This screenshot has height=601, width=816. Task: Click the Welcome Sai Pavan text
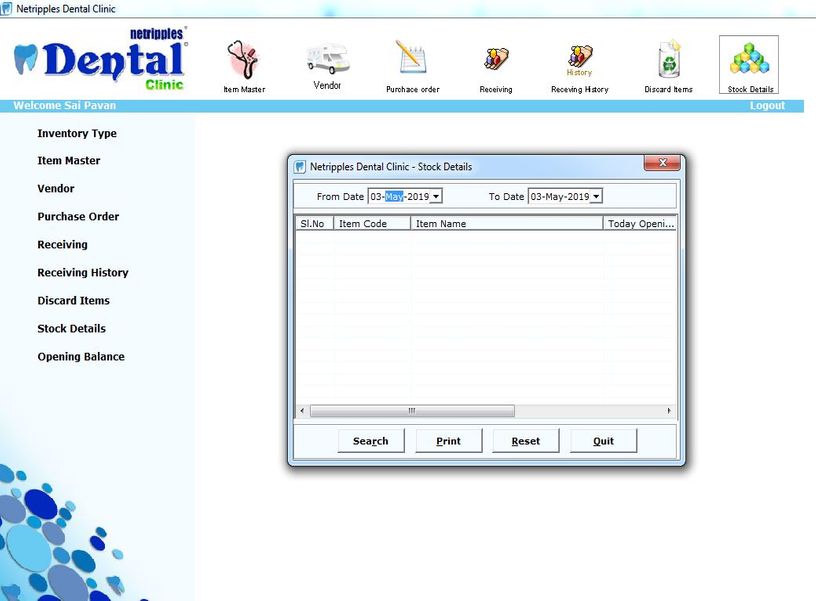click(x=65, y=106)
